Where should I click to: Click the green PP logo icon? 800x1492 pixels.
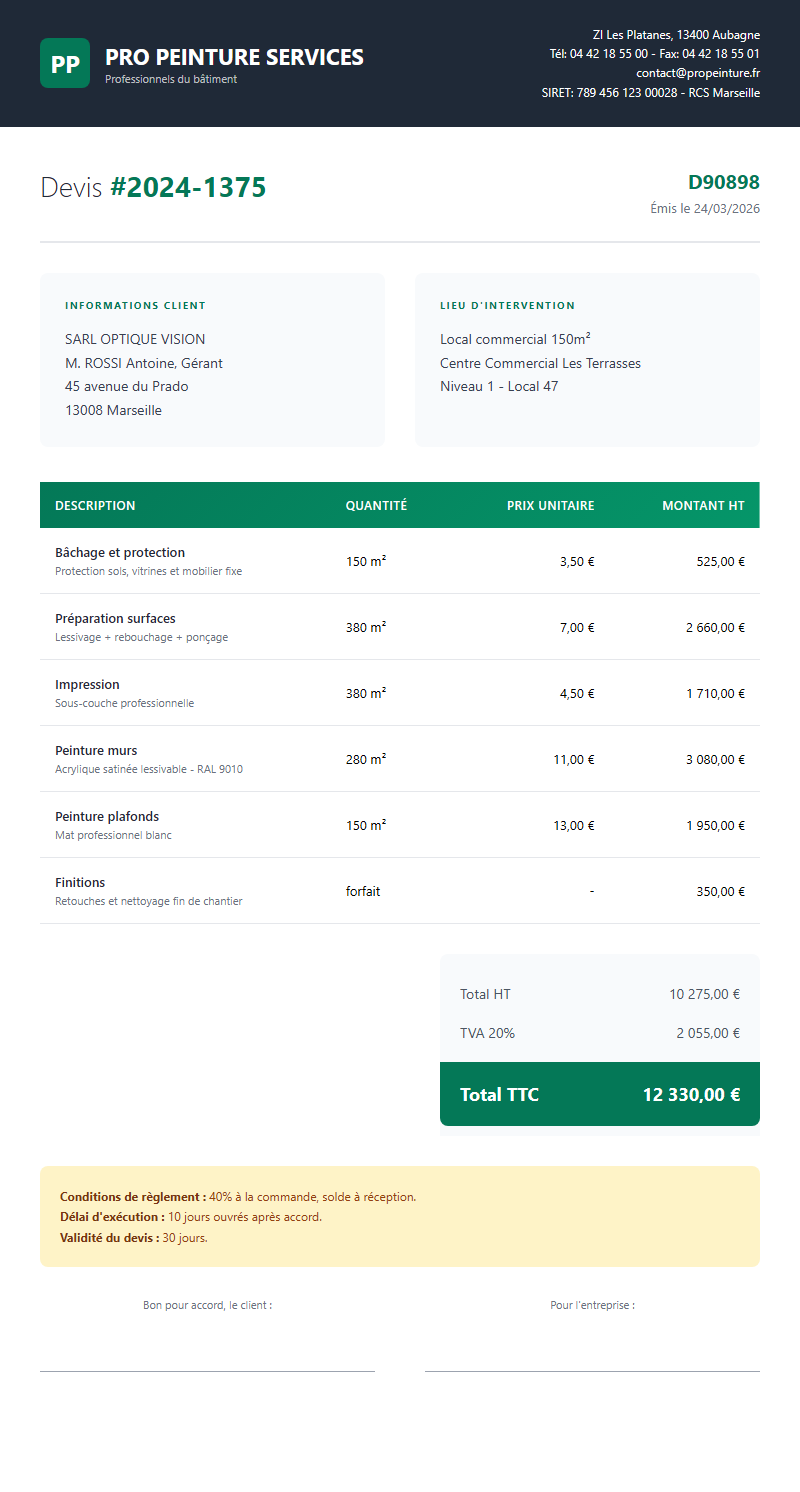(65, 63)
